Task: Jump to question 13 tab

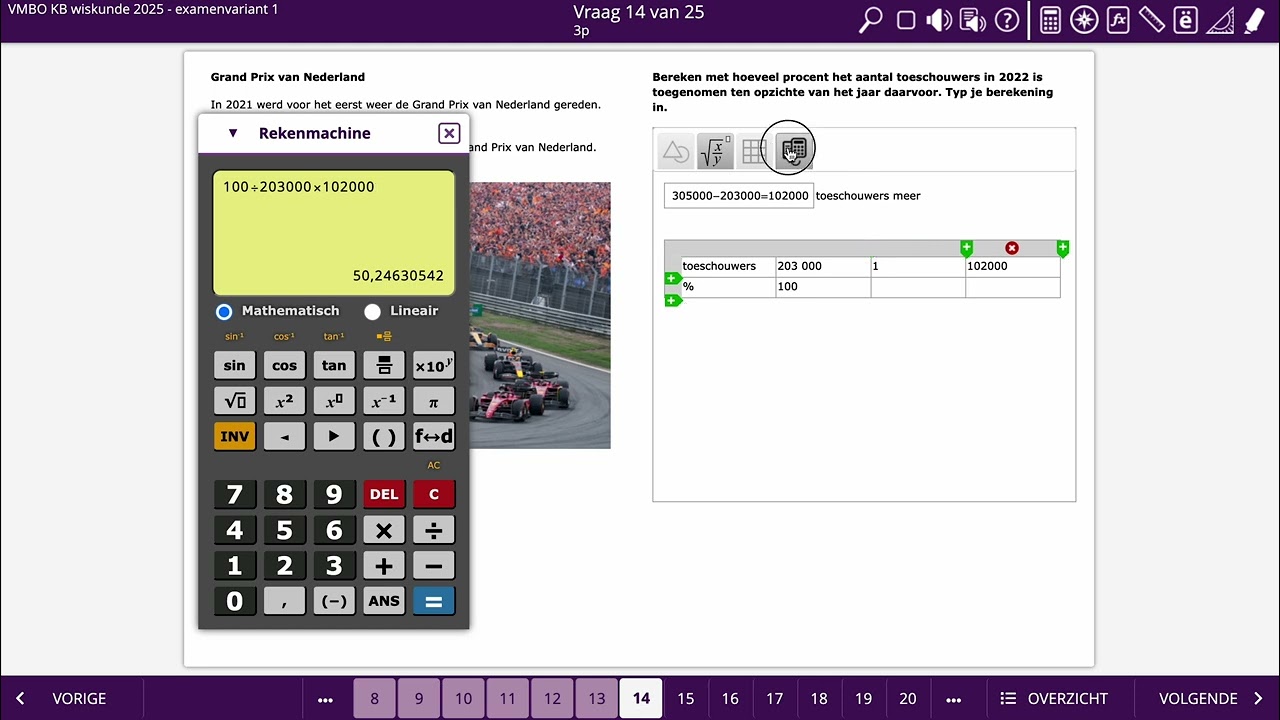Action: [x=597, y=699]
